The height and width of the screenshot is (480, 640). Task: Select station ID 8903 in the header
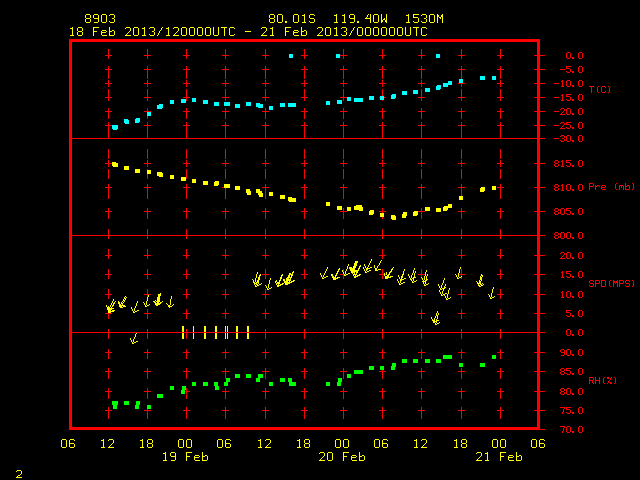(x=100, y=19)
